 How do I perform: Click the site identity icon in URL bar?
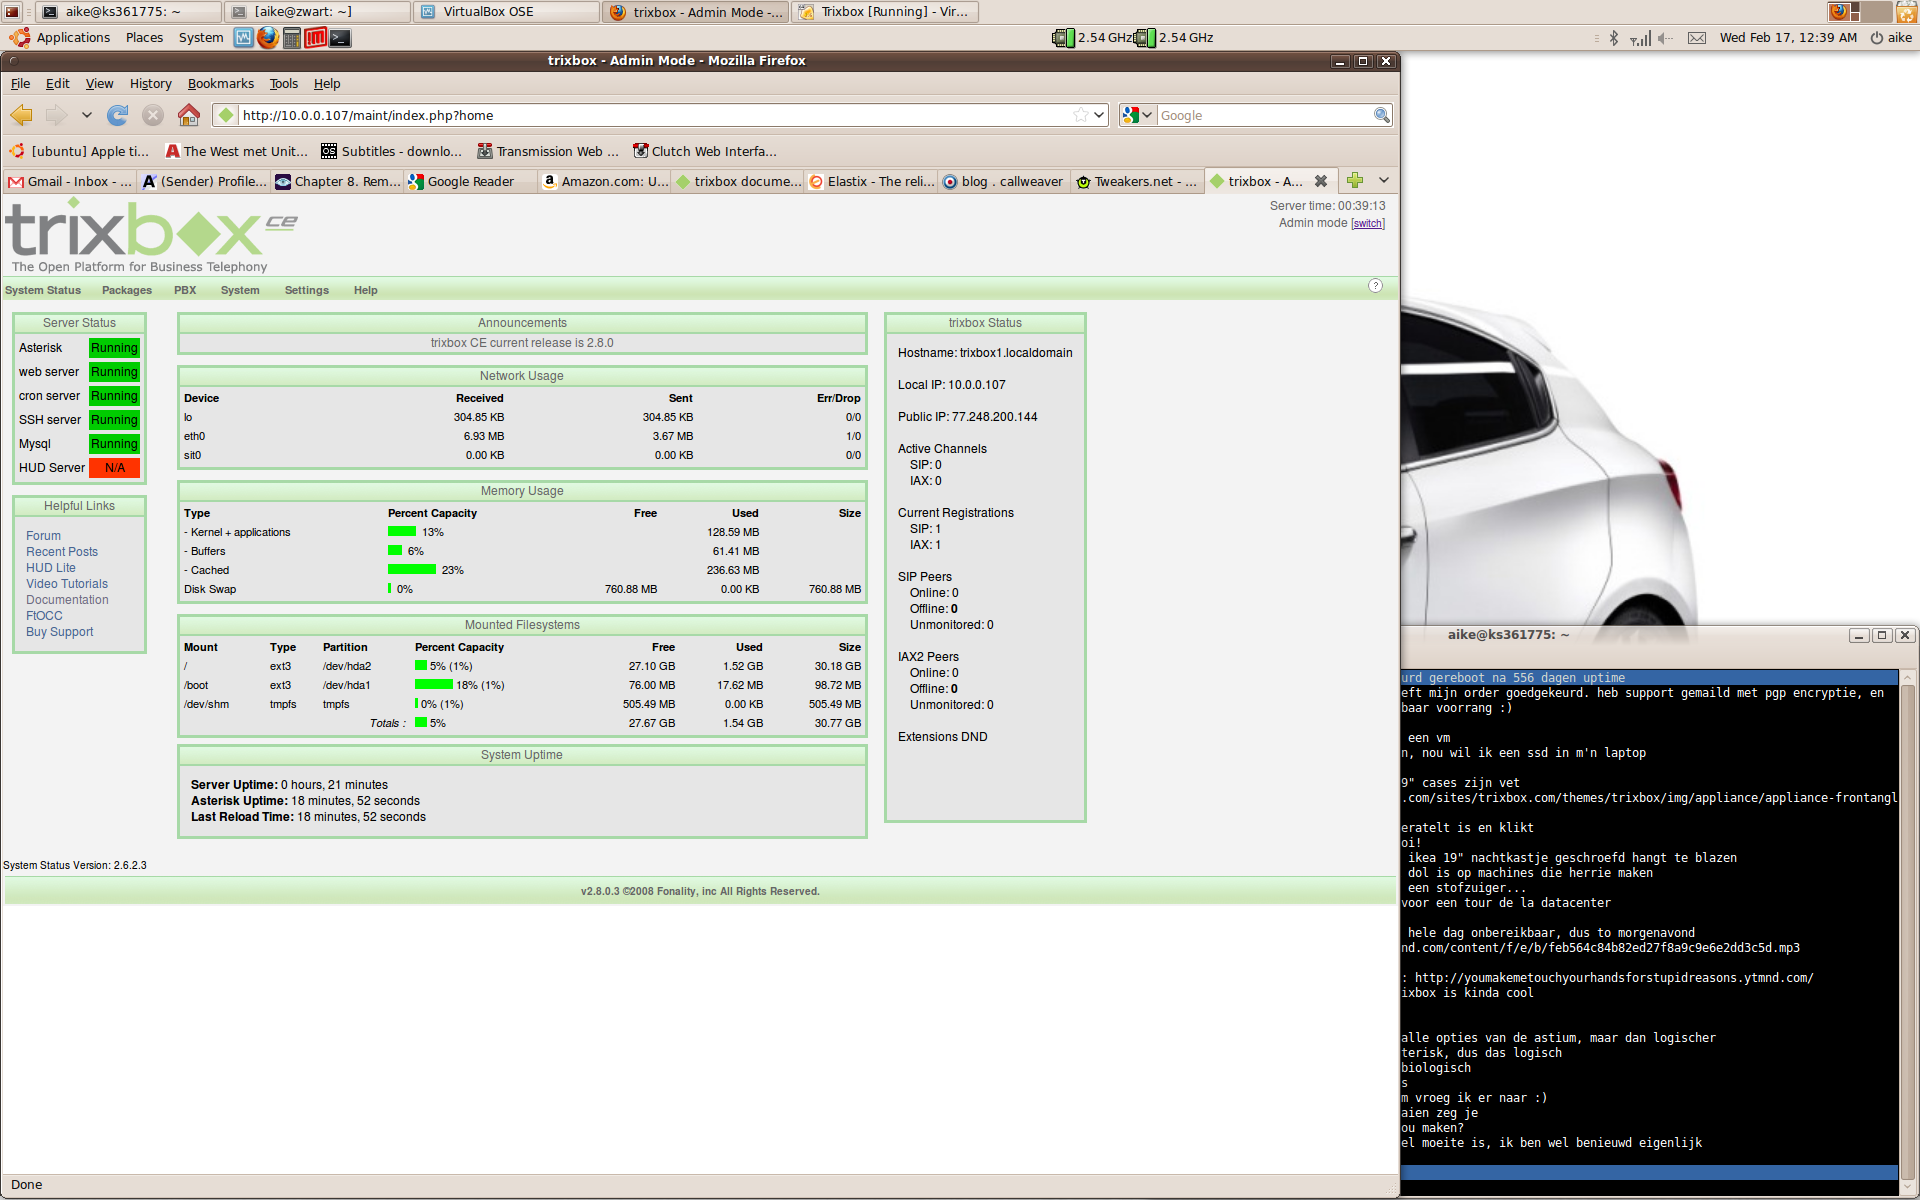pos(227,115)
